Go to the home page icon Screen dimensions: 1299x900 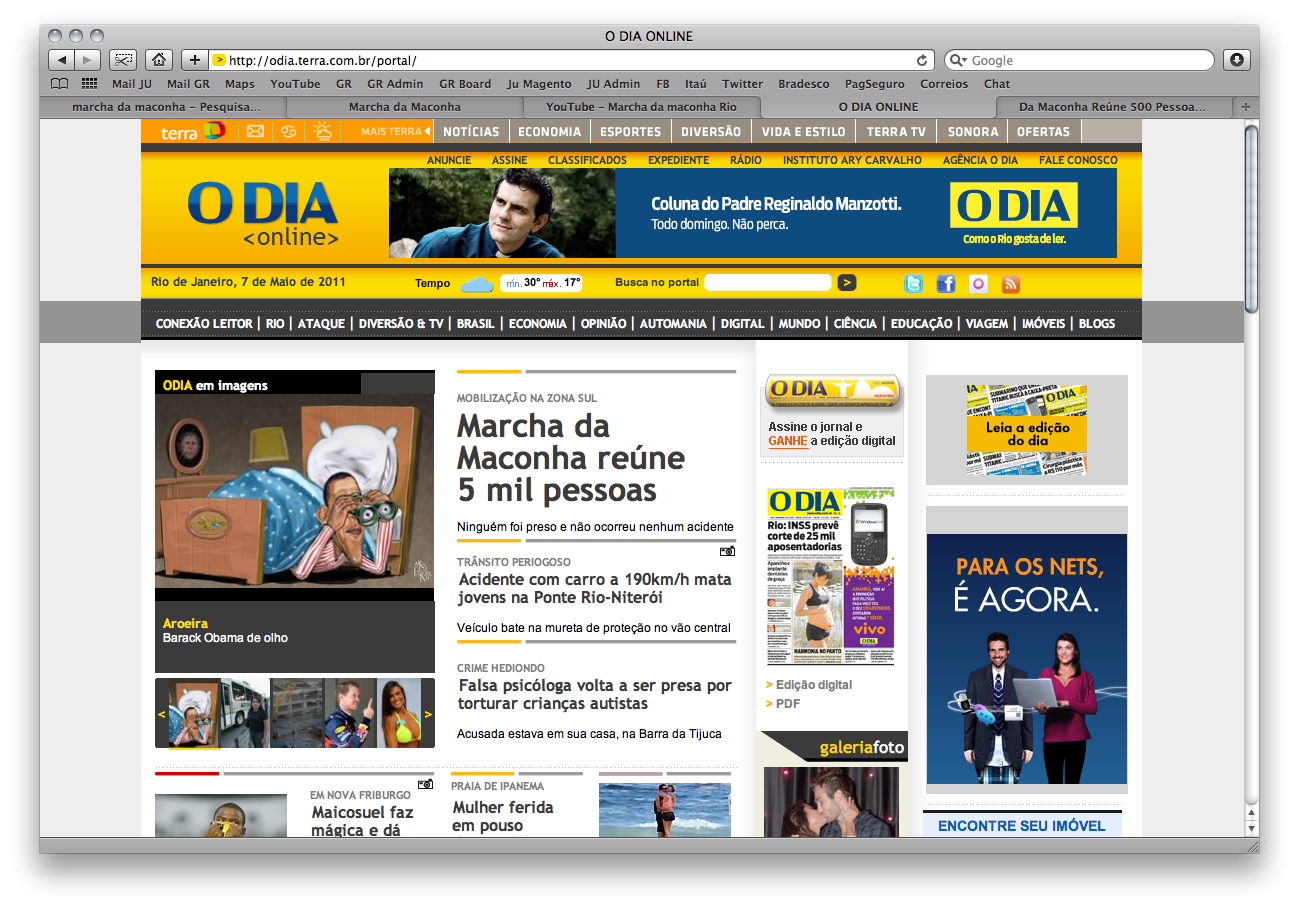[x=158, y=60]
